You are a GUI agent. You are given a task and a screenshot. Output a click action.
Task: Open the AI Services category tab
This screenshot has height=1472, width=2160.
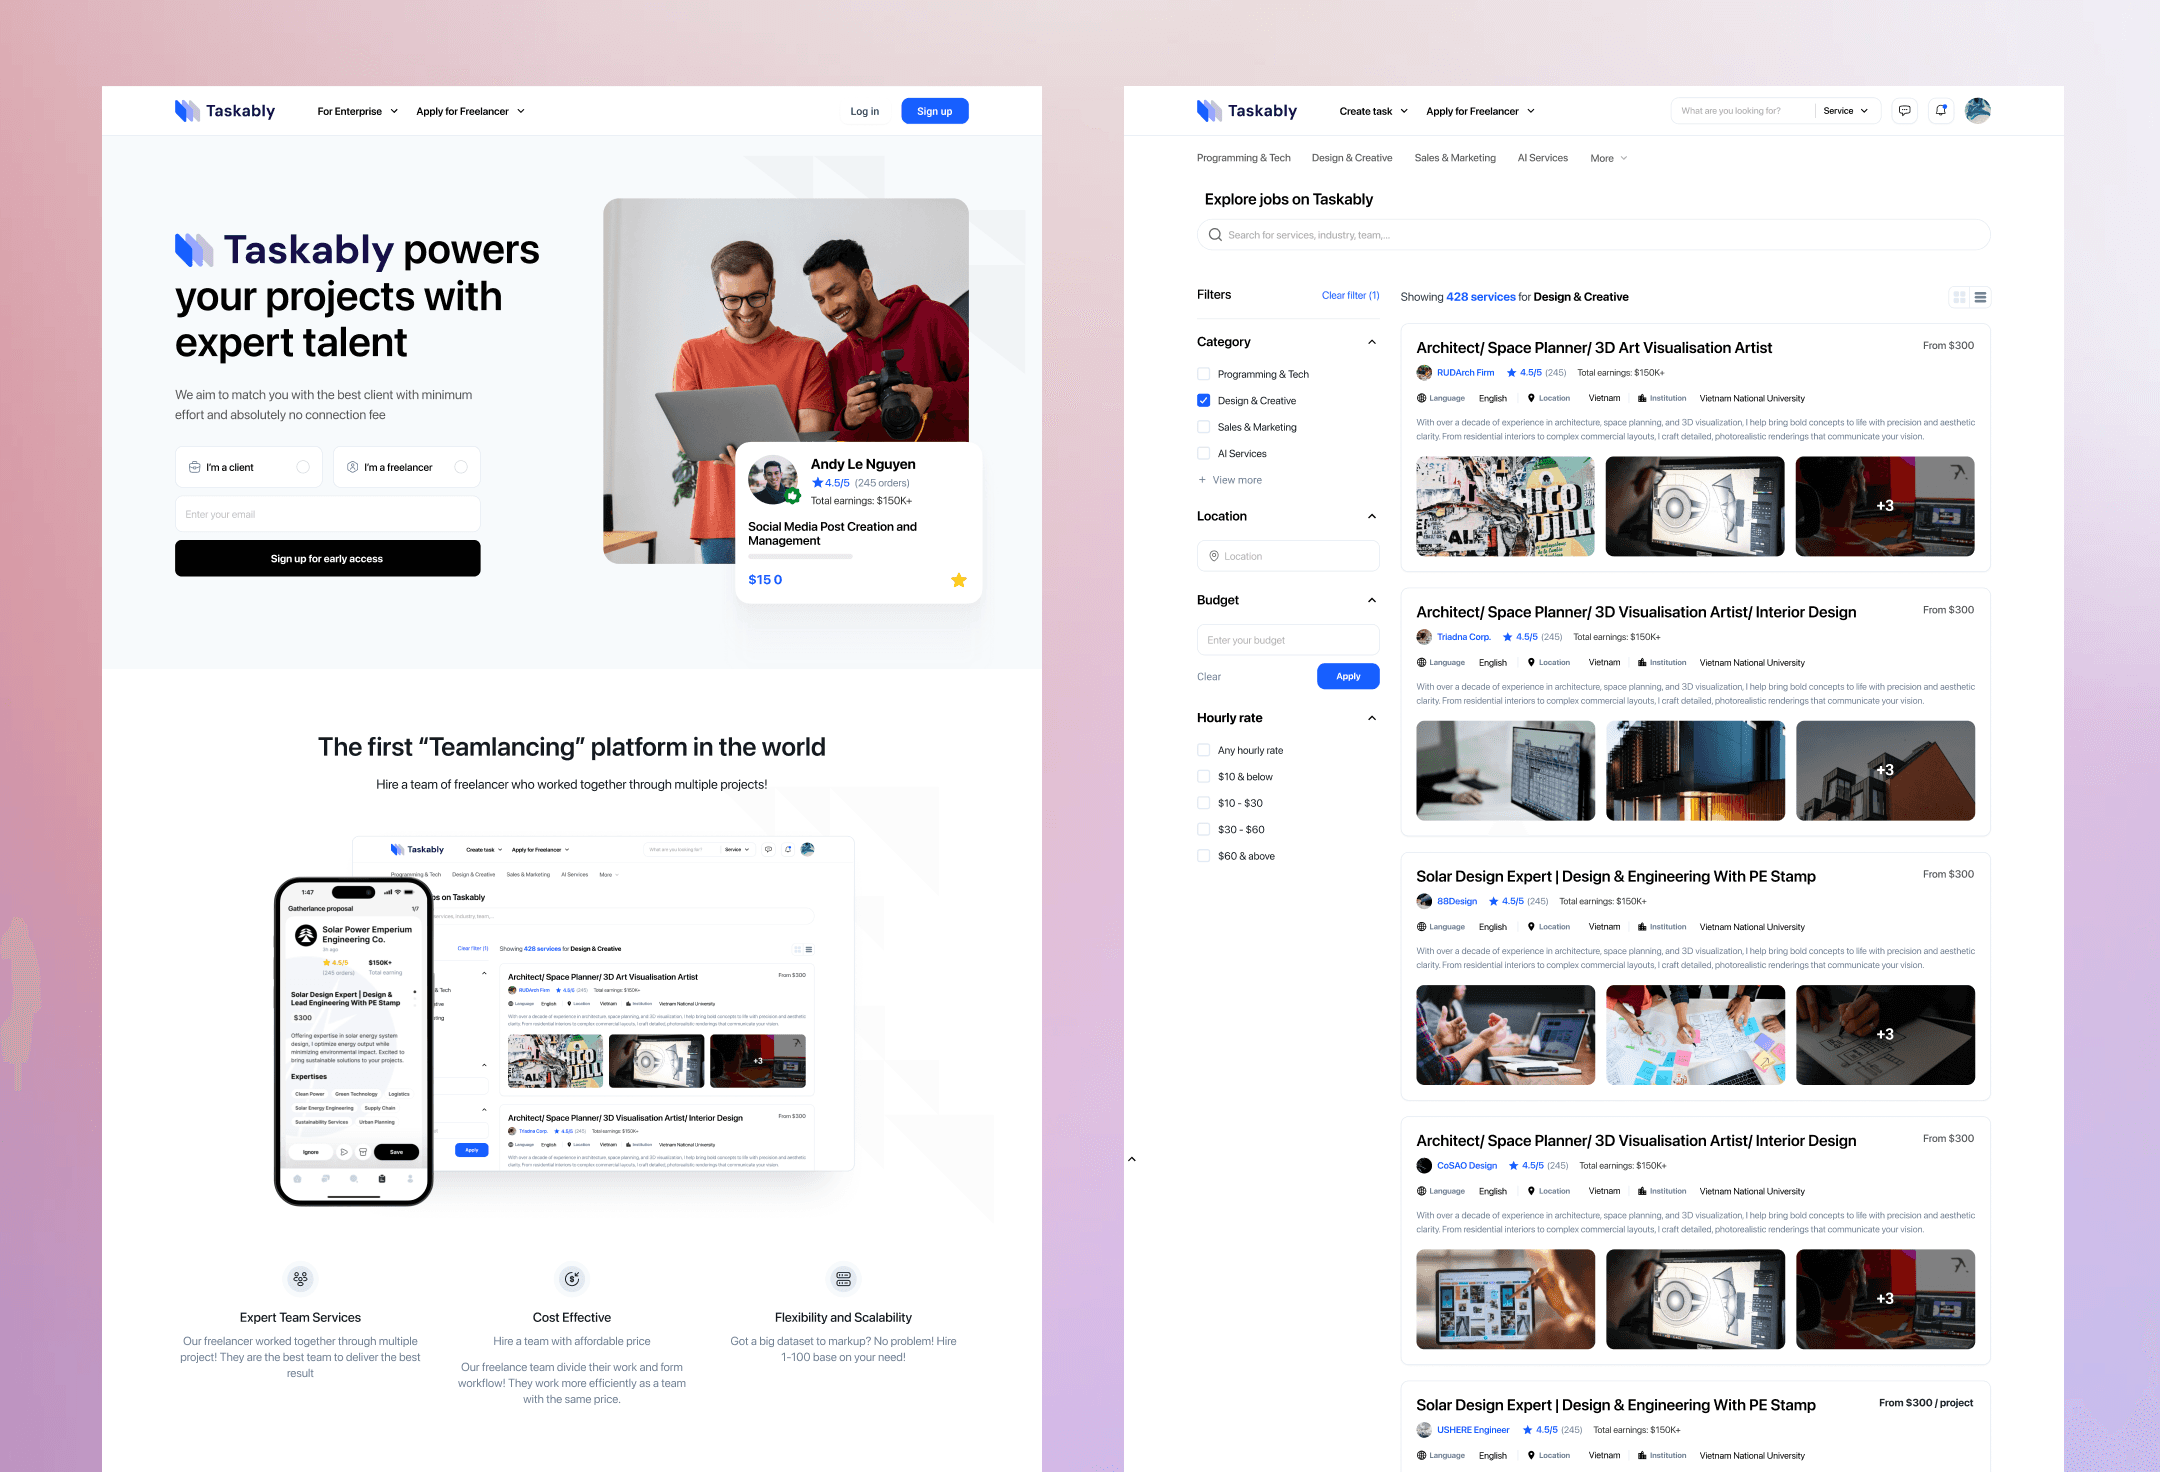tap(1542, 158)
